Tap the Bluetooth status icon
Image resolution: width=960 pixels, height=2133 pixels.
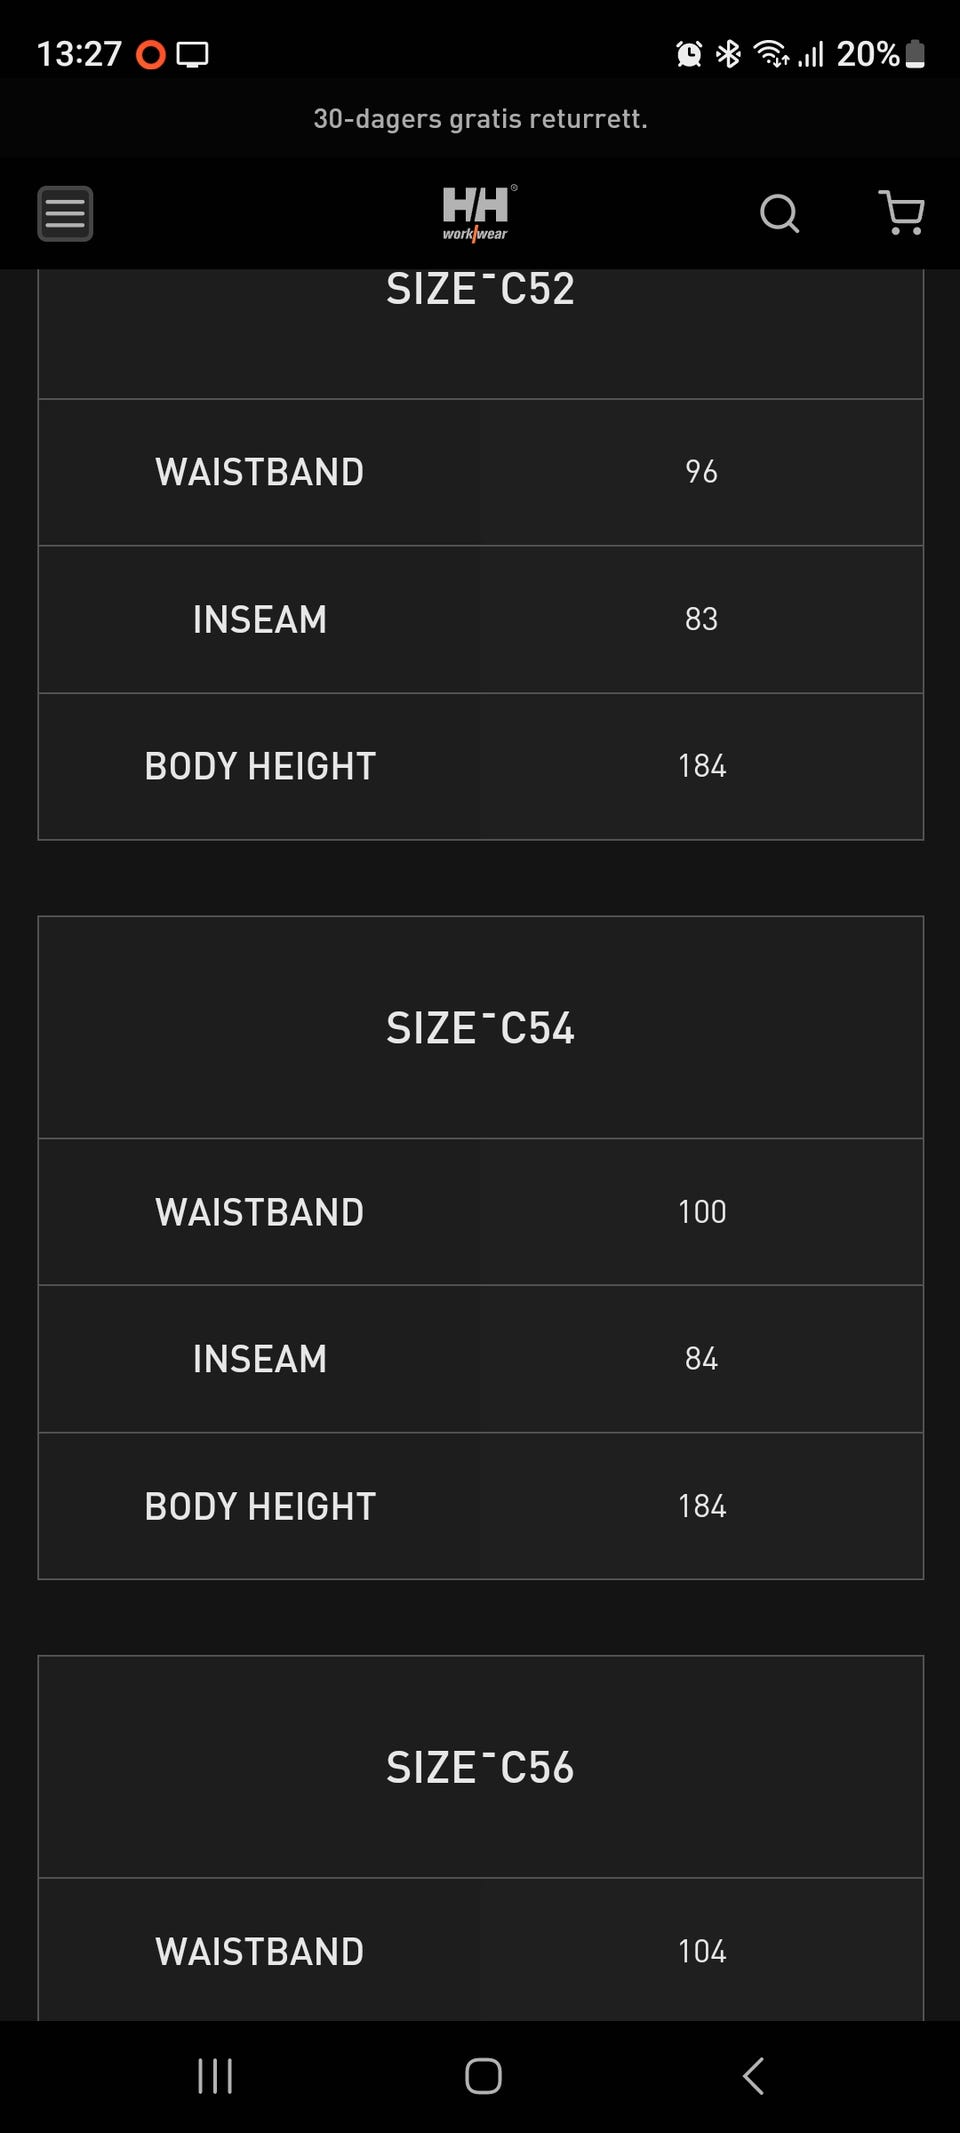[x=729, y=54]
